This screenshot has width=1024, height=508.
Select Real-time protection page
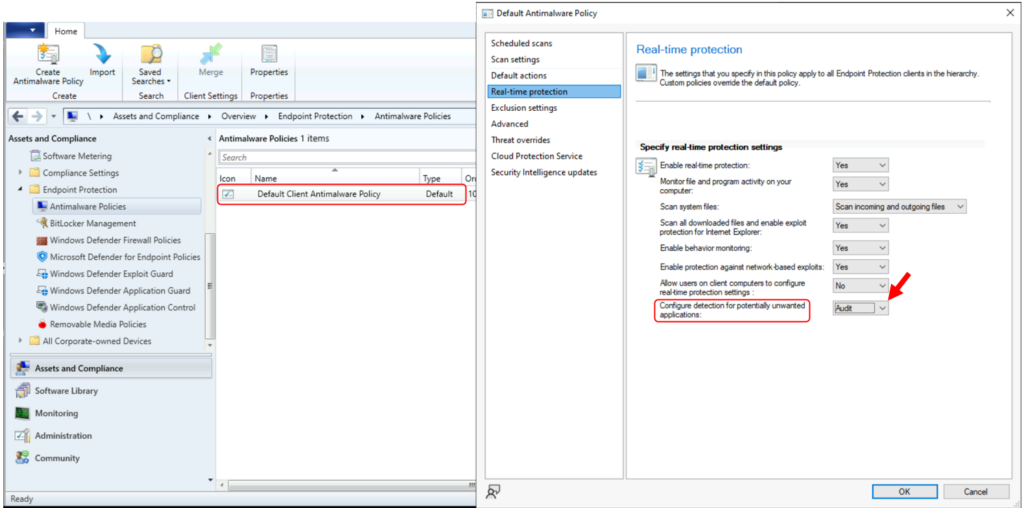[554, 91]
